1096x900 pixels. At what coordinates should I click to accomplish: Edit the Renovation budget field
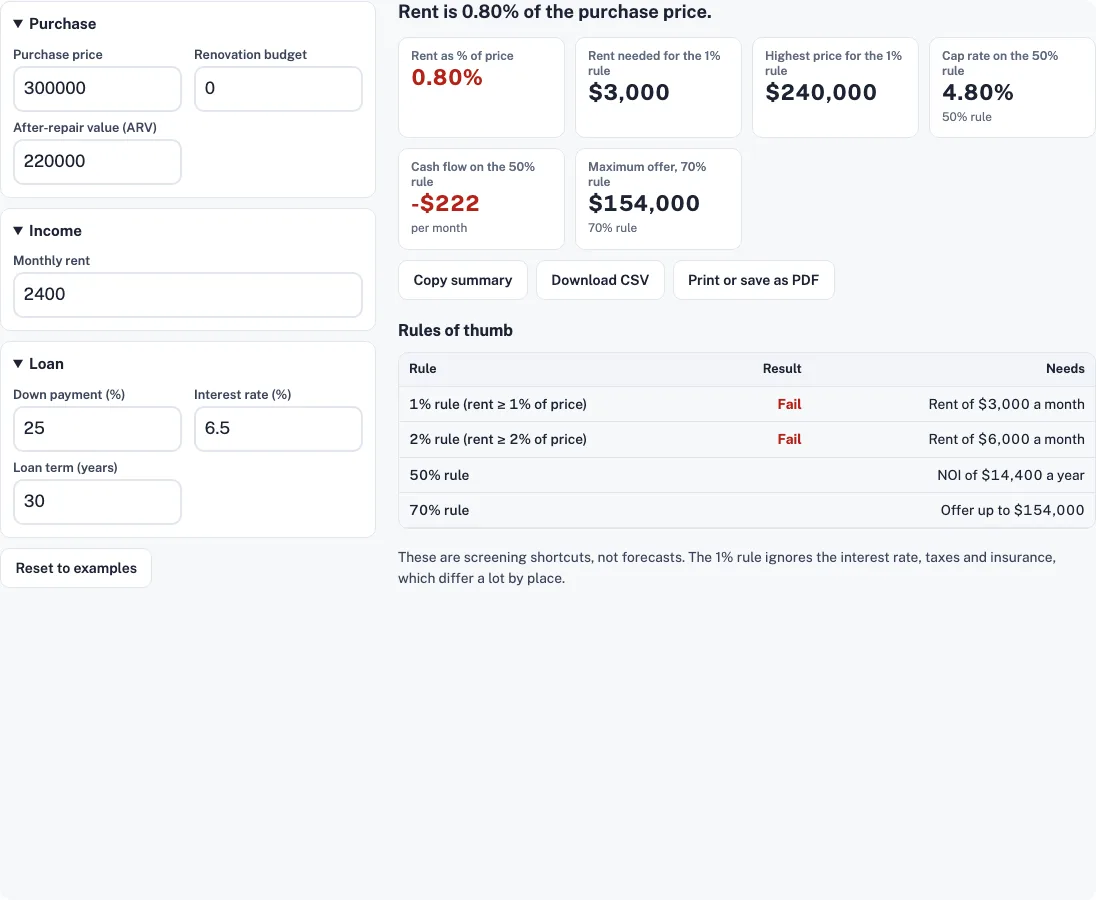(x=278, y=89)
